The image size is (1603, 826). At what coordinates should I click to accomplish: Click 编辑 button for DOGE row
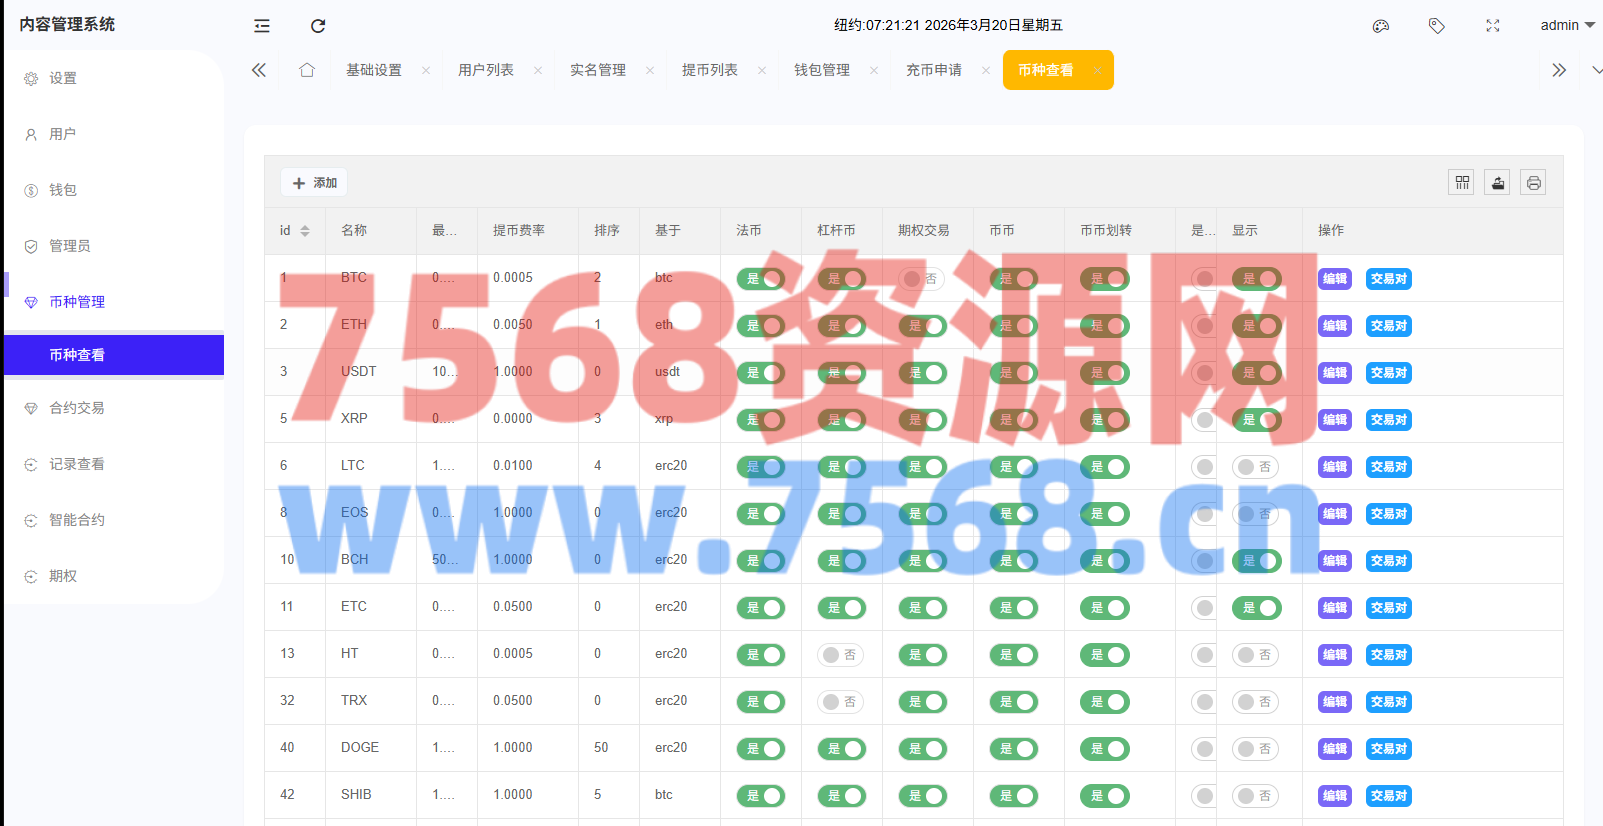[x=1334, y=749]
